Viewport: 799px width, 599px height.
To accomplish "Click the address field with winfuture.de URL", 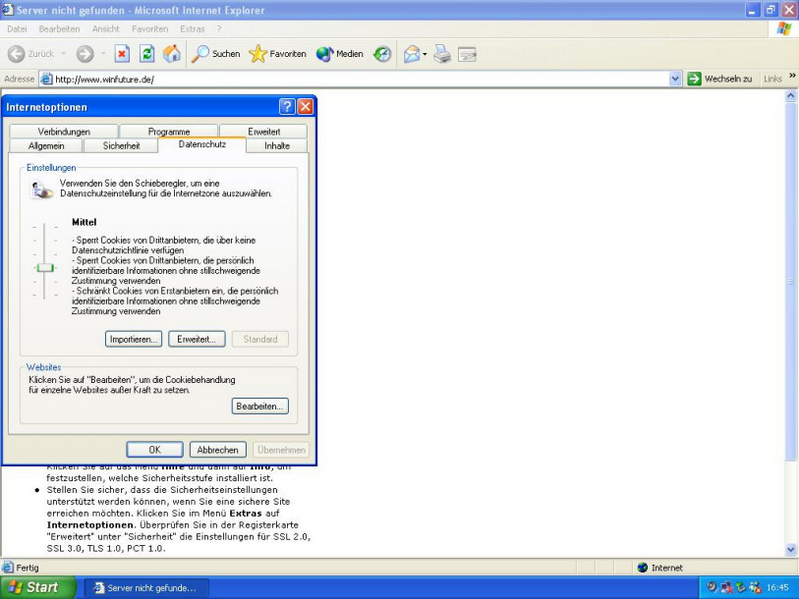I will click(359, 79).
